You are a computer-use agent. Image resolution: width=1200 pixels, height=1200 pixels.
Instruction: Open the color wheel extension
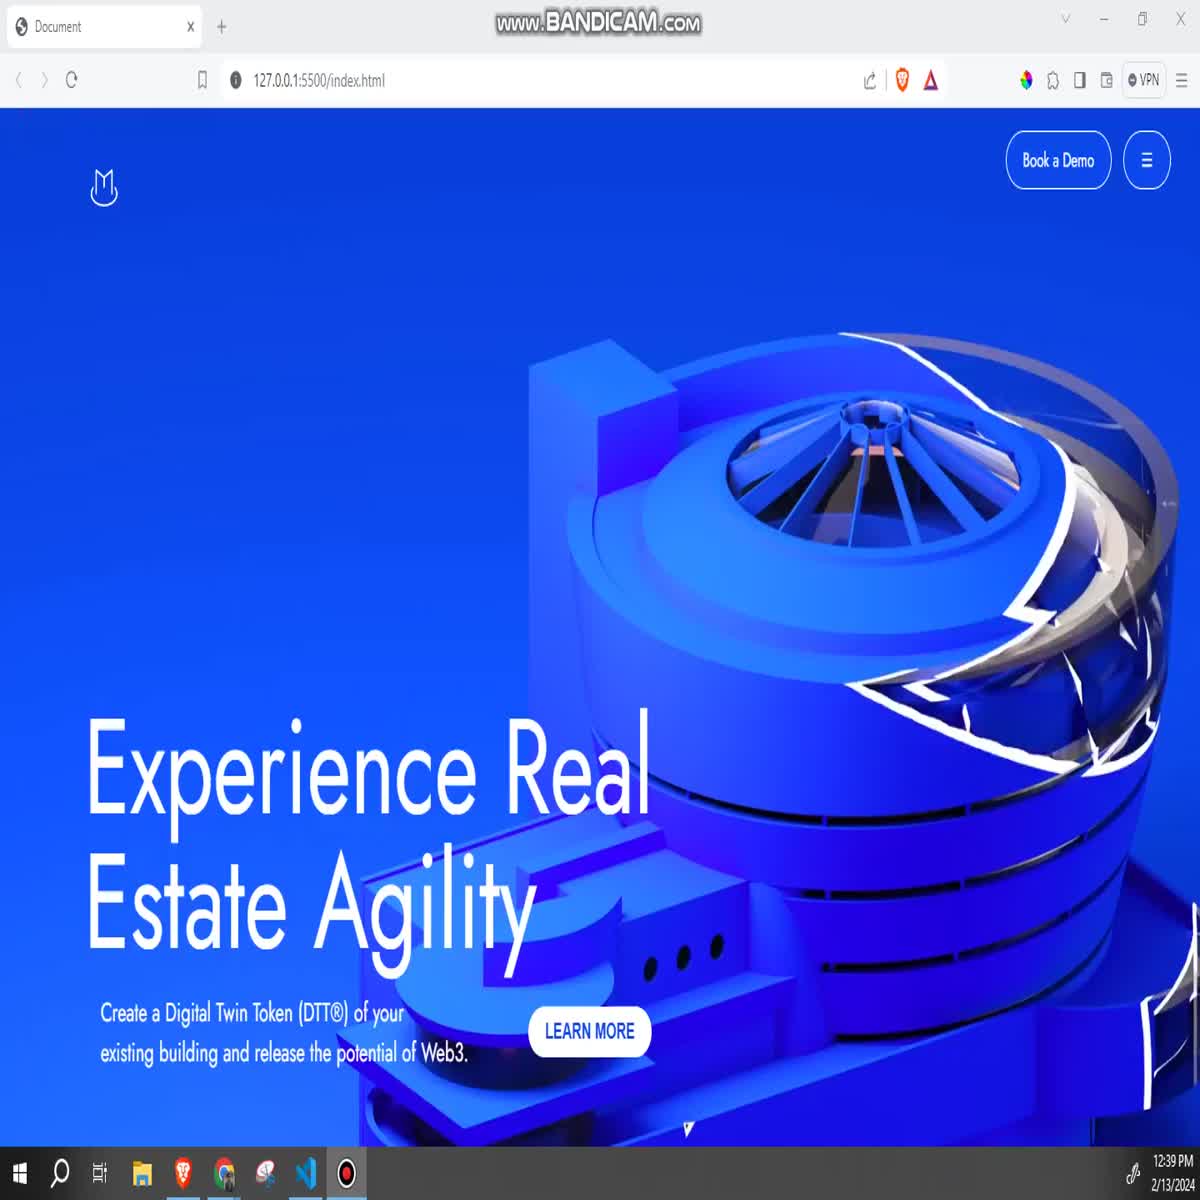1026,80
